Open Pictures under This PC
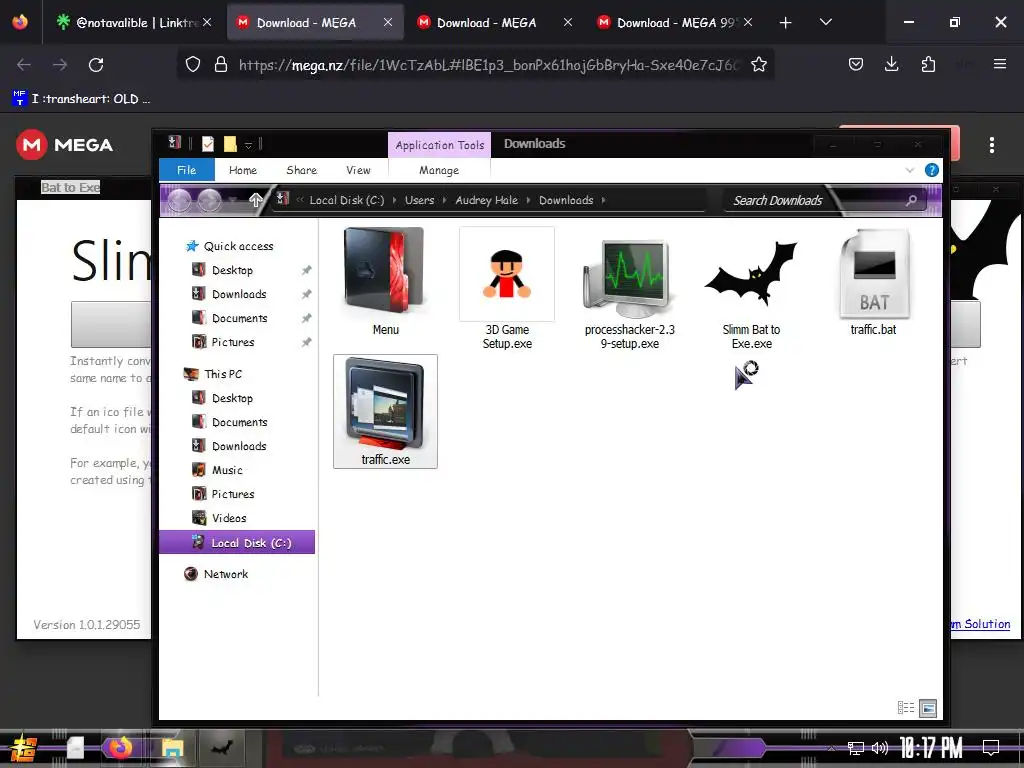 [x=232, y=494]
